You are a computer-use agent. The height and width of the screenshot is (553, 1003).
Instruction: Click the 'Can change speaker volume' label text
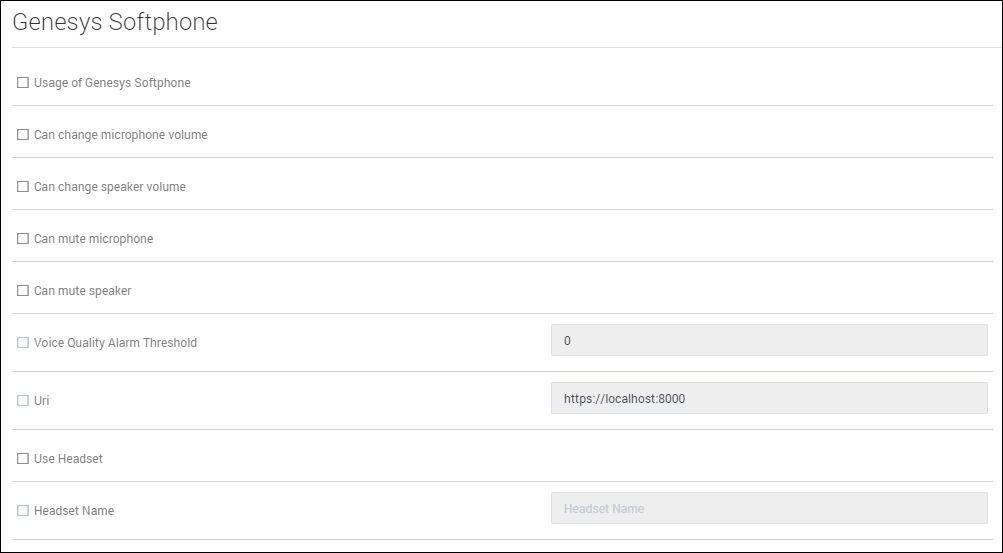tap(110, 187)
